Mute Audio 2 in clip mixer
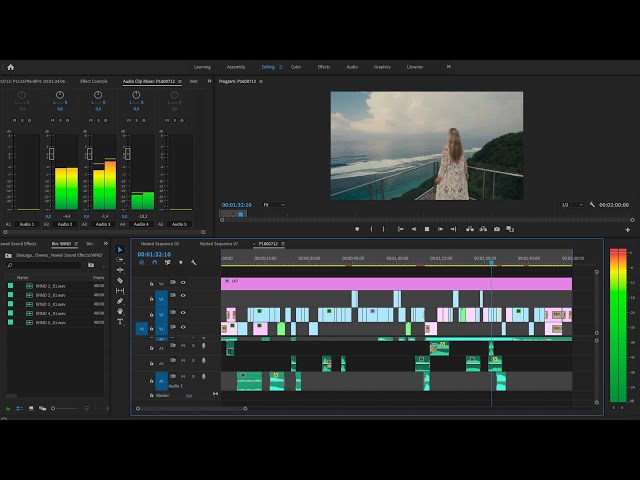Screen dimensions: 640x480 [53, 120]
